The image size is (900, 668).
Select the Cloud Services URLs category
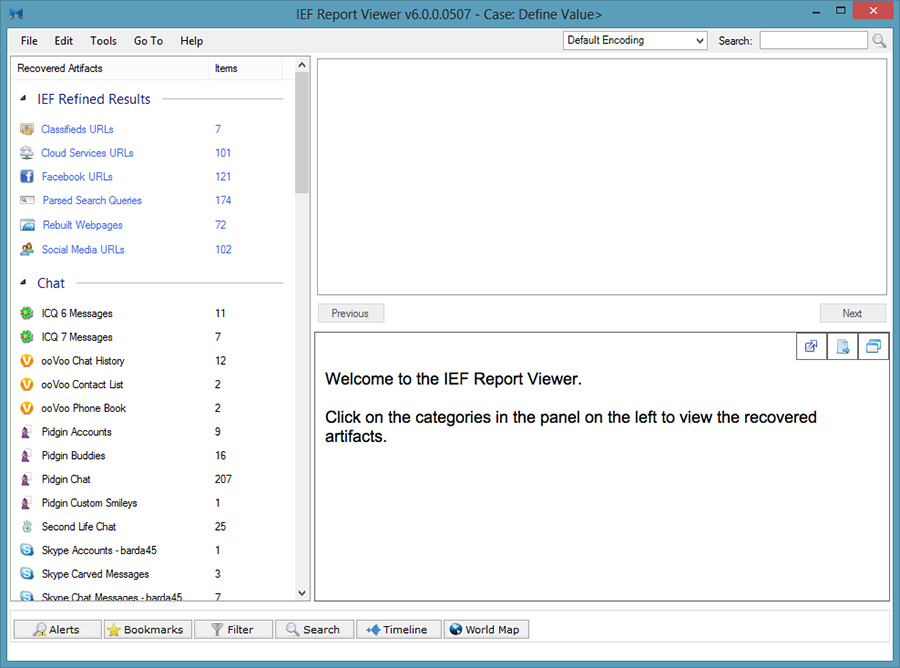click(87, 153)
